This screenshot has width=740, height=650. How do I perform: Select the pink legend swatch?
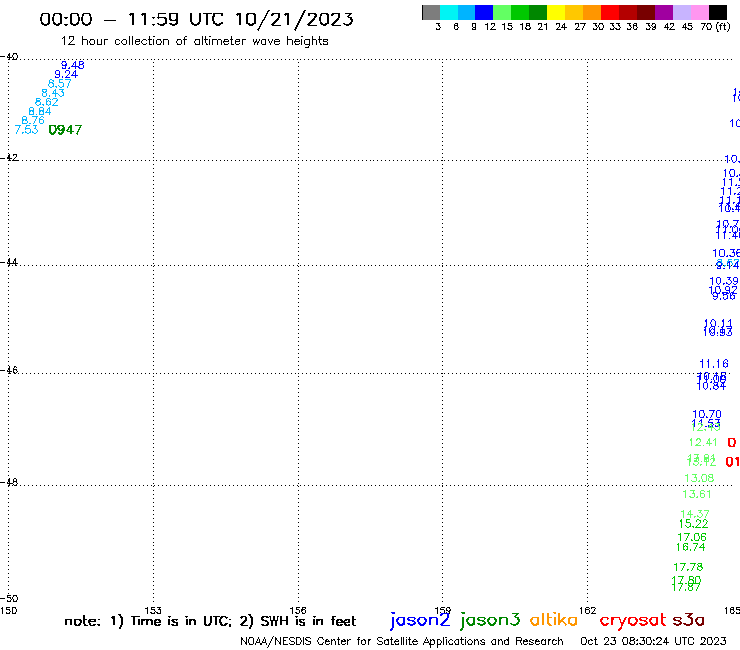pos(700,12)
